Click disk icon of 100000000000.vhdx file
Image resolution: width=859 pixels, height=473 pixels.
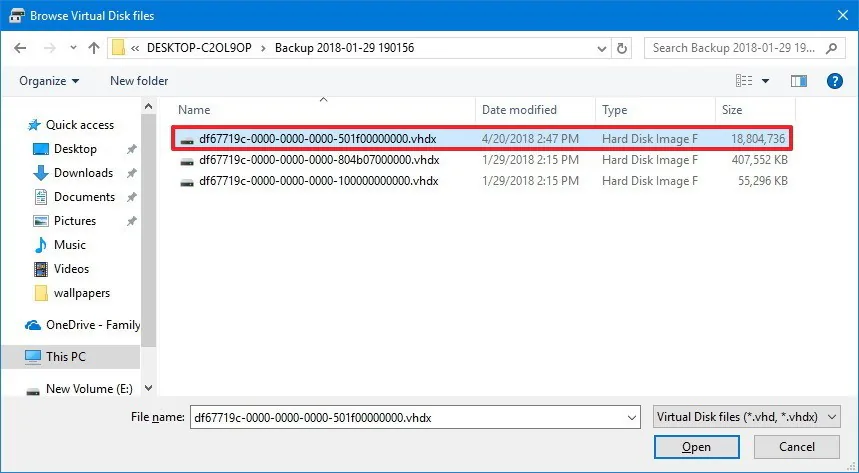point(187,182)
